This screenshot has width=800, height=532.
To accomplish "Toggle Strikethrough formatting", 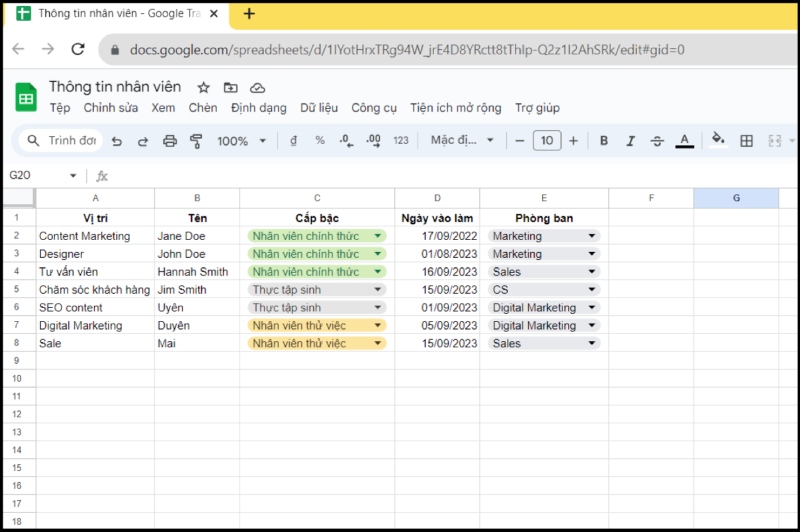I will [657, 141].
